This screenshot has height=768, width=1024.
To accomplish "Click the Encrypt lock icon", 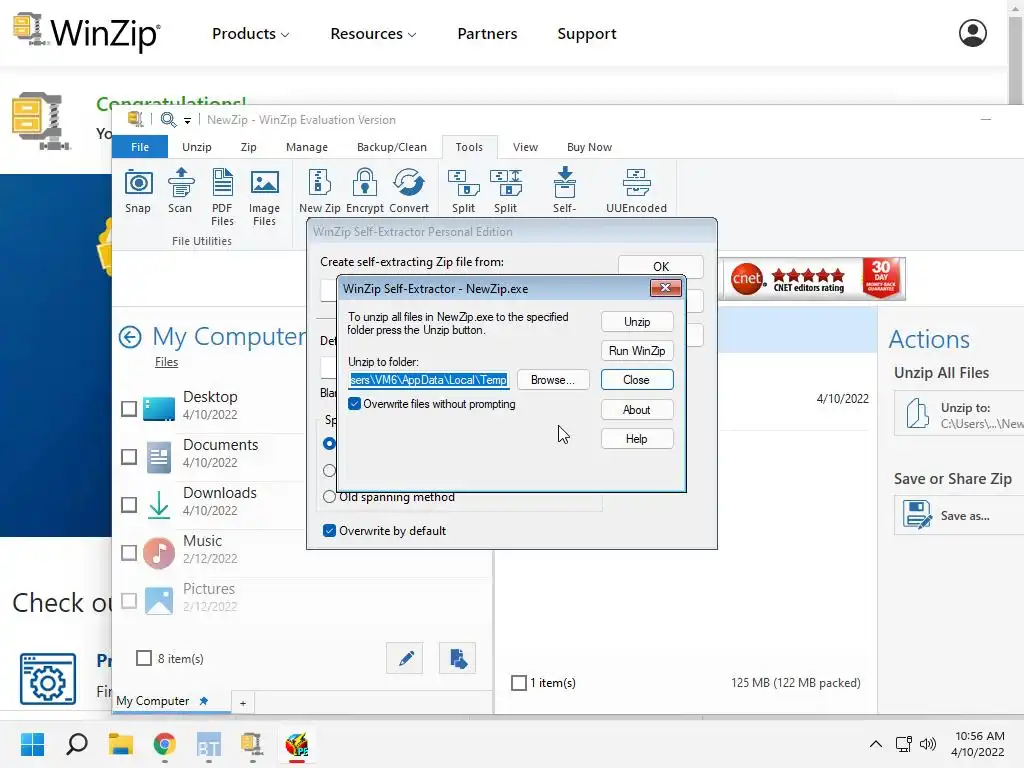I will (x=364, y=182).
